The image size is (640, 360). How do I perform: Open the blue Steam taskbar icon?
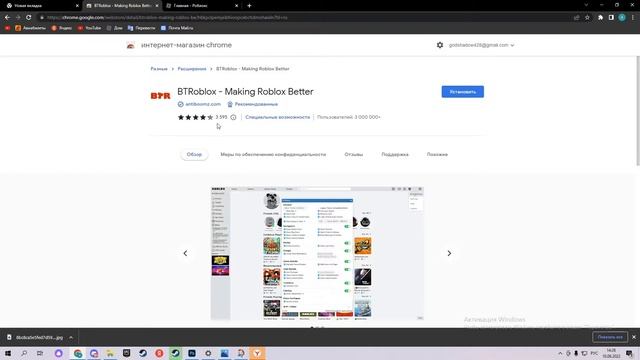point(143,353)
